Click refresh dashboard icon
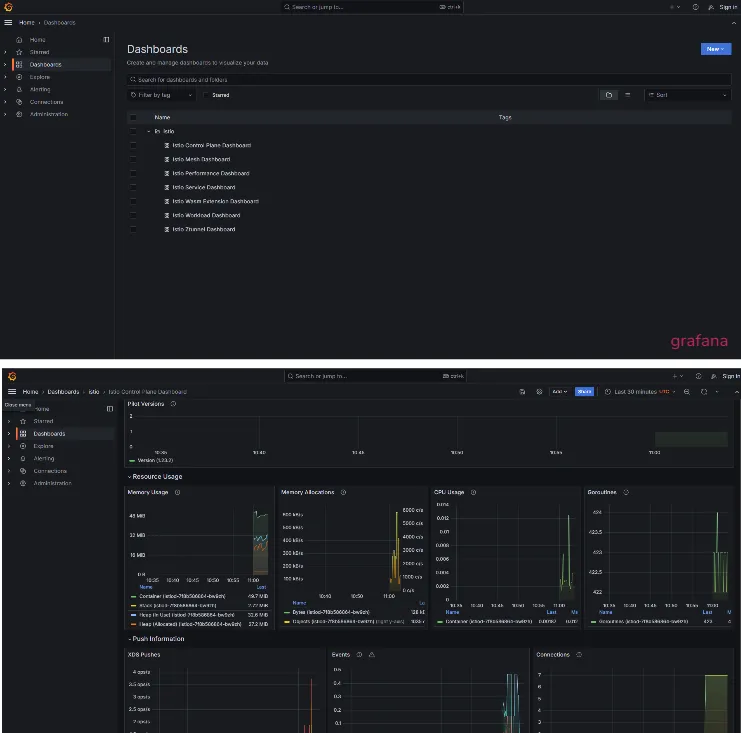The height and width of the screenshot is (733, 741). pos(704,392)
